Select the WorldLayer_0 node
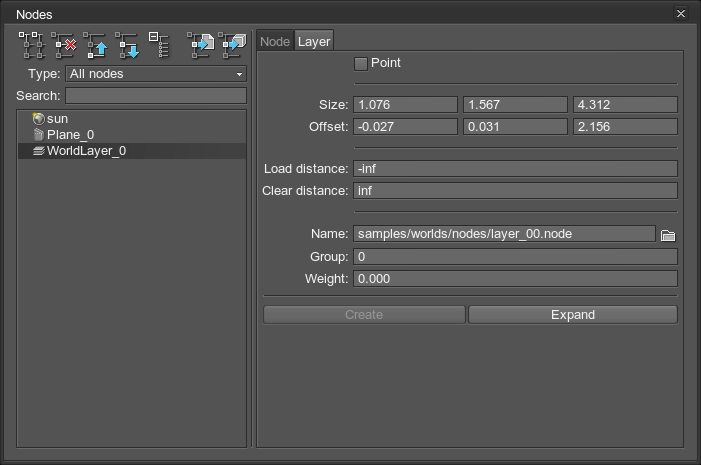701x465 pixels. (x=86, y=151)
